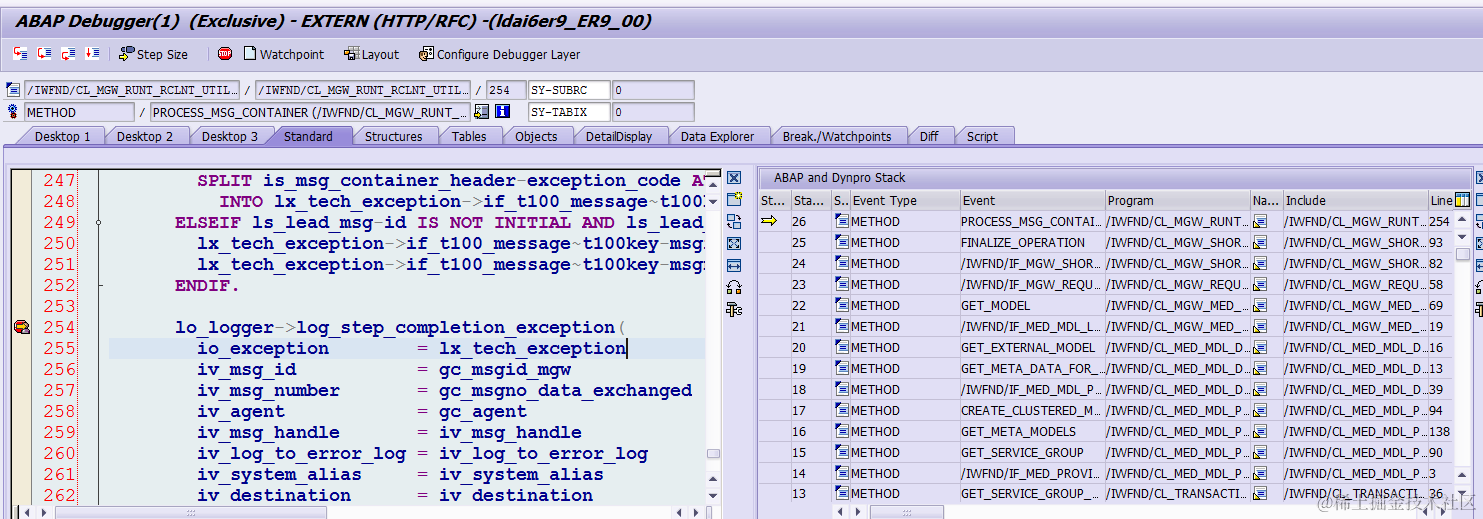1483x519 pixels.
Task: Click the services headset icon beside editor
Action: click(x=734, y=288)
